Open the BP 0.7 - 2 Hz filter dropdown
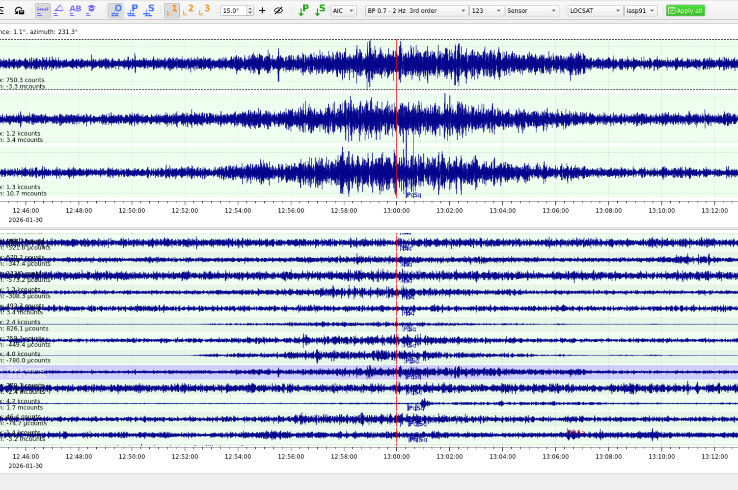 point(415,10)
